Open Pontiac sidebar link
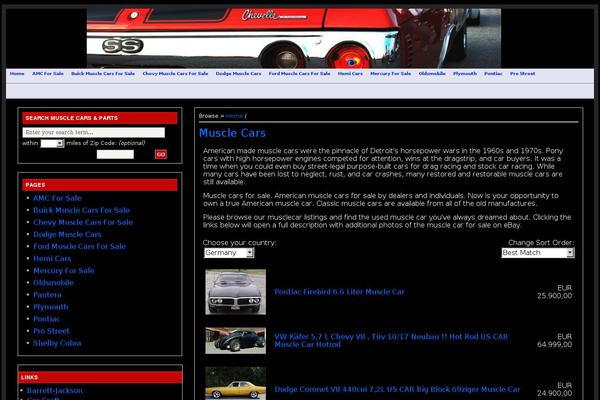This screenshot has width=600, height=400. pyautogui.click(x=46, y=319)
